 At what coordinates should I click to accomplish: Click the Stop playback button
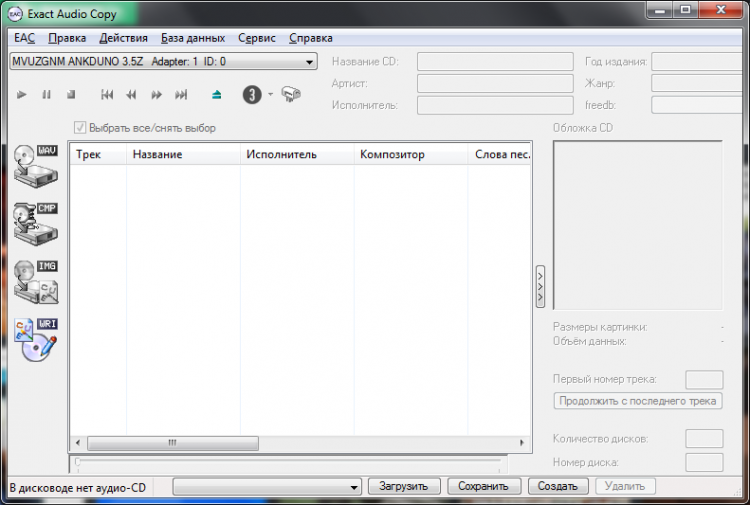pos(71,95)
